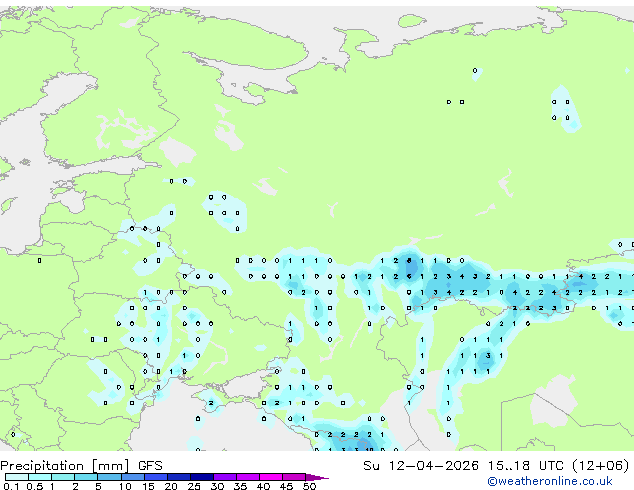The image size is (634, 490).
Task: Click the "50" legend scale label
Action: [x=309, y=486]
